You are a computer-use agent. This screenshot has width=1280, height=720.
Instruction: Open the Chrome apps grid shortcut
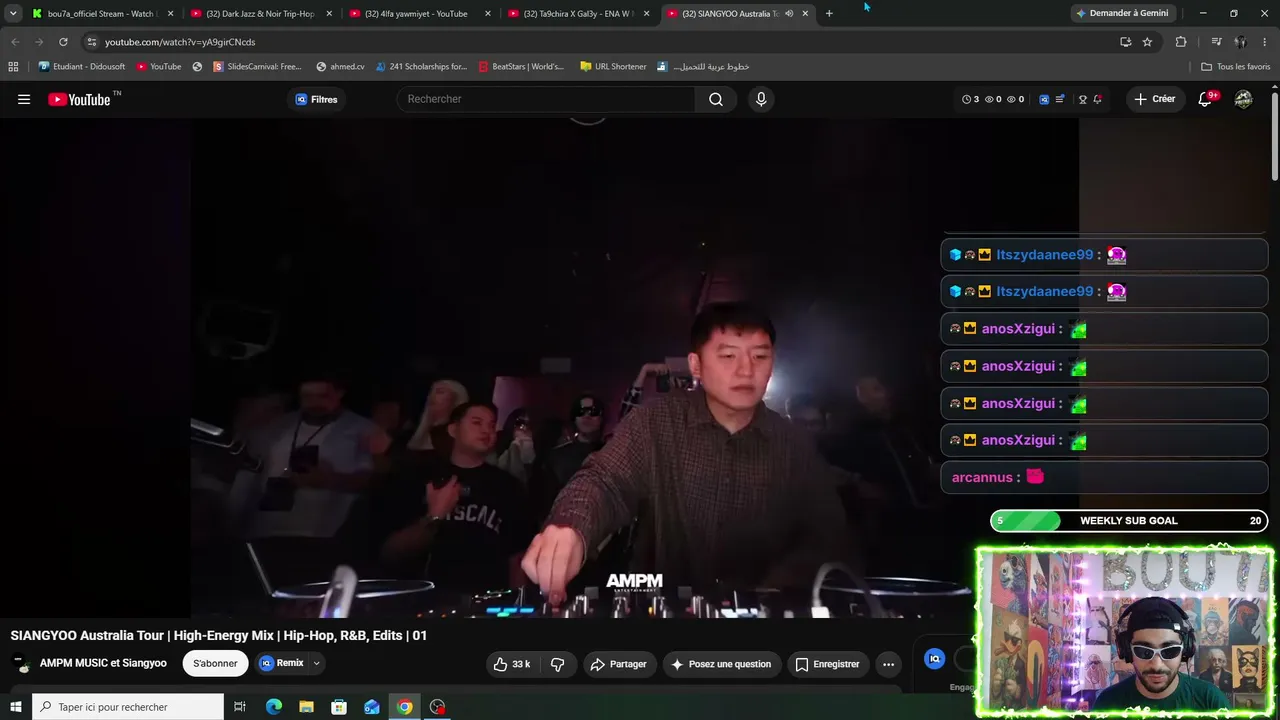pos(13,67)
